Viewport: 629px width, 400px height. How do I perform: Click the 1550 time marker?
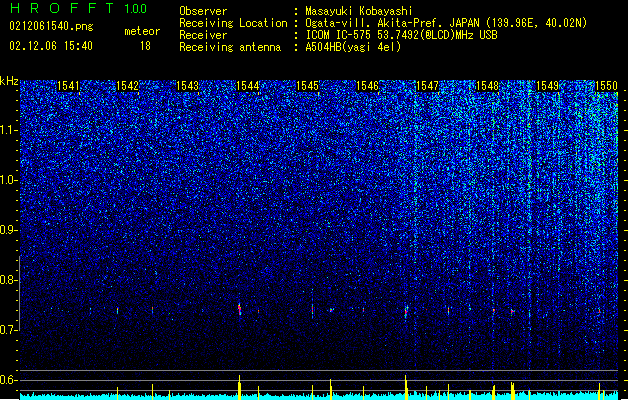click(x=606, y=86)
